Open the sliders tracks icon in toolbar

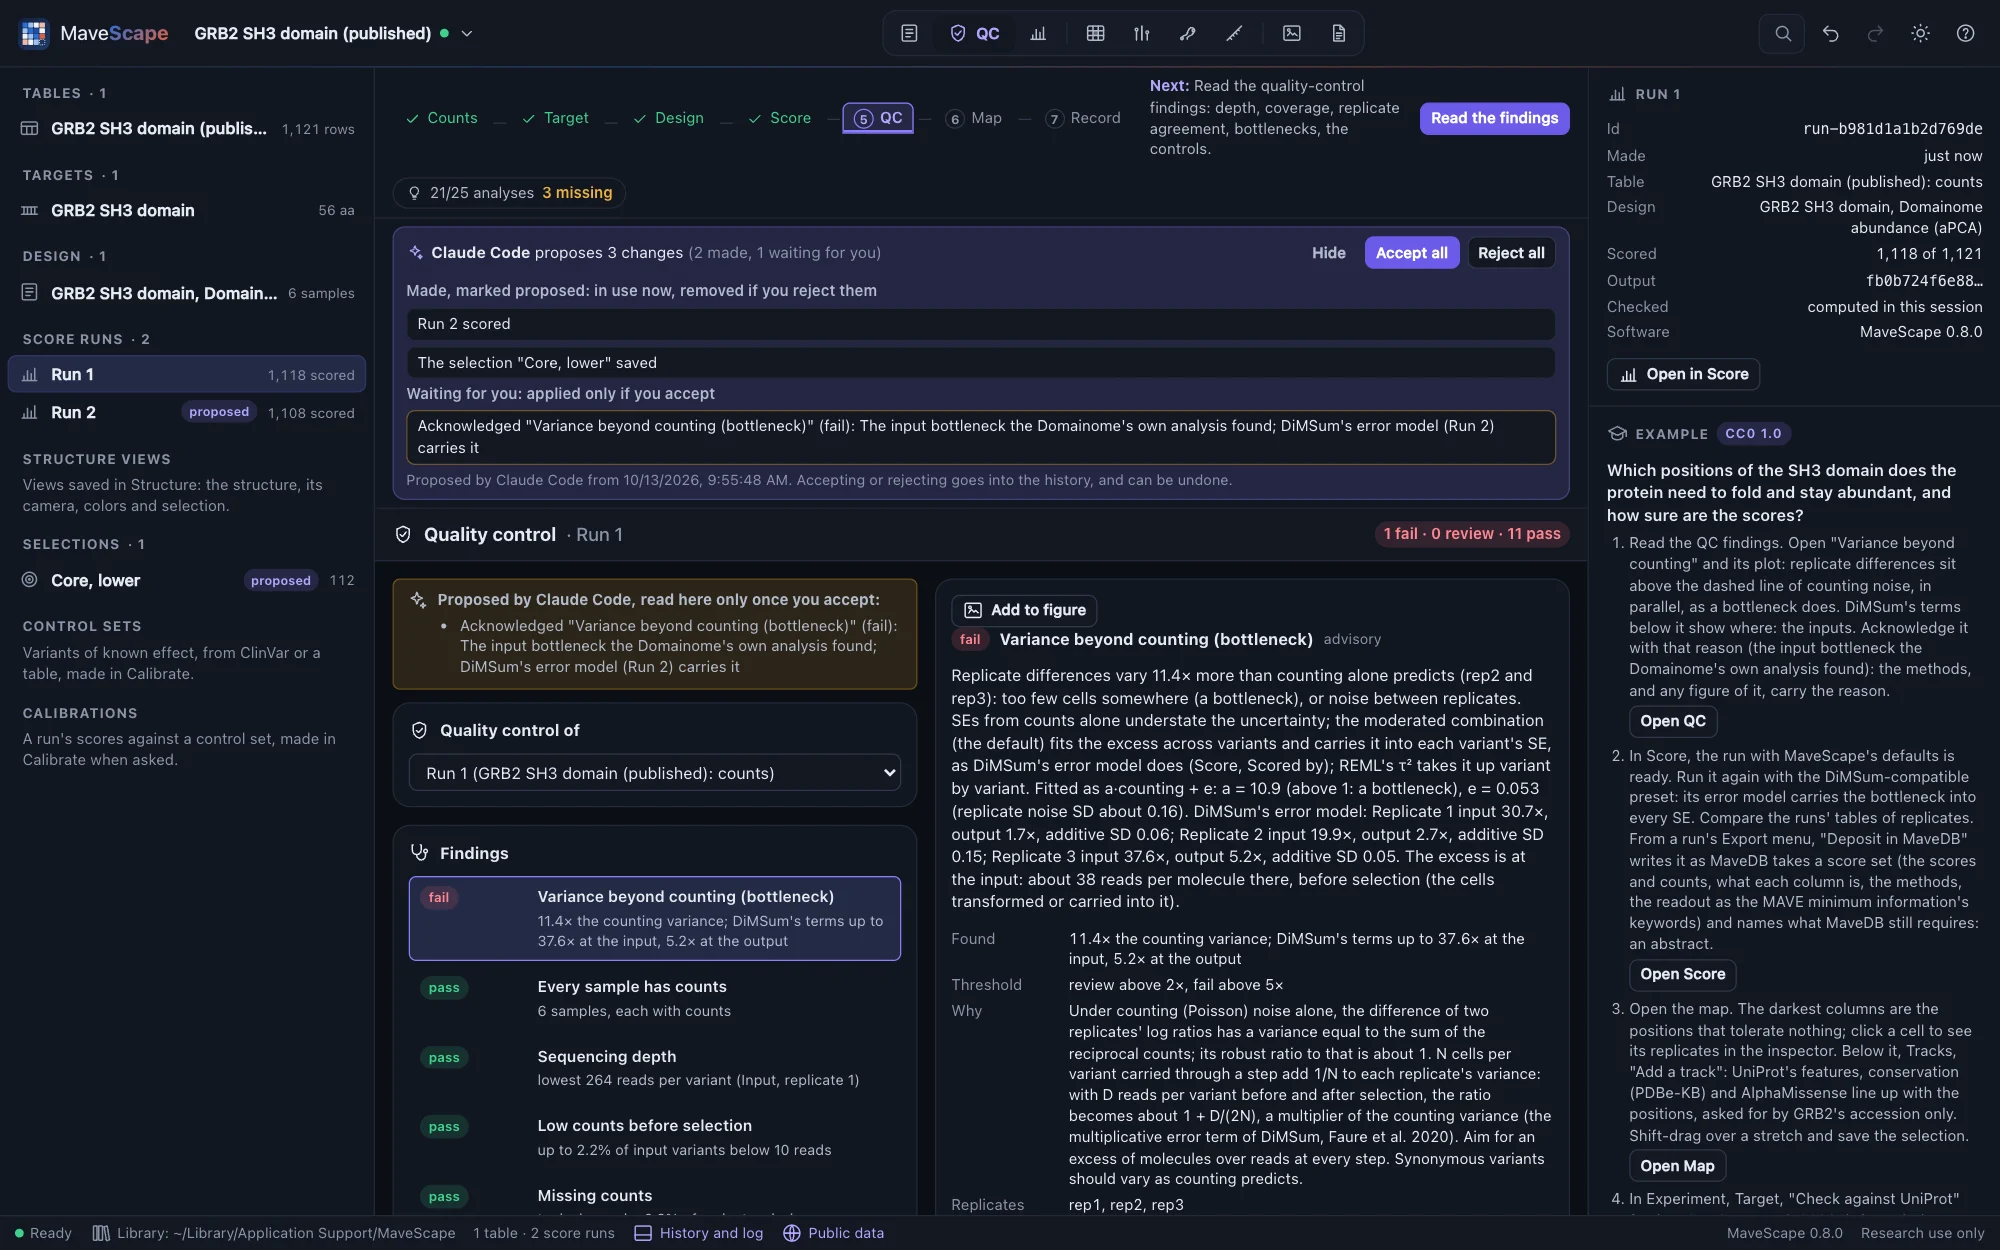click(x=1141, y=33)
